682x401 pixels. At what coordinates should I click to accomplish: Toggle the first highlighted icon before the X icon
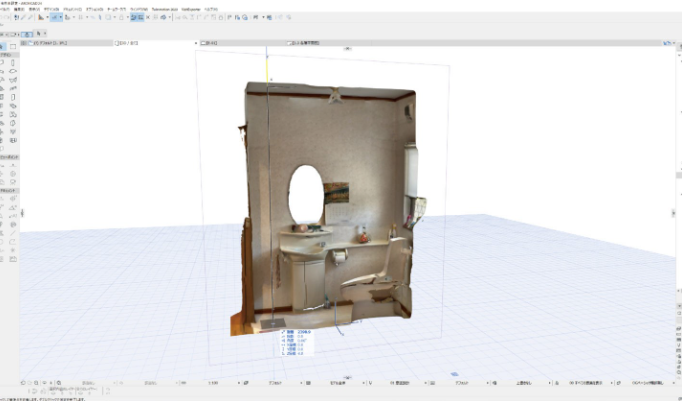click(x=134, y=17)
